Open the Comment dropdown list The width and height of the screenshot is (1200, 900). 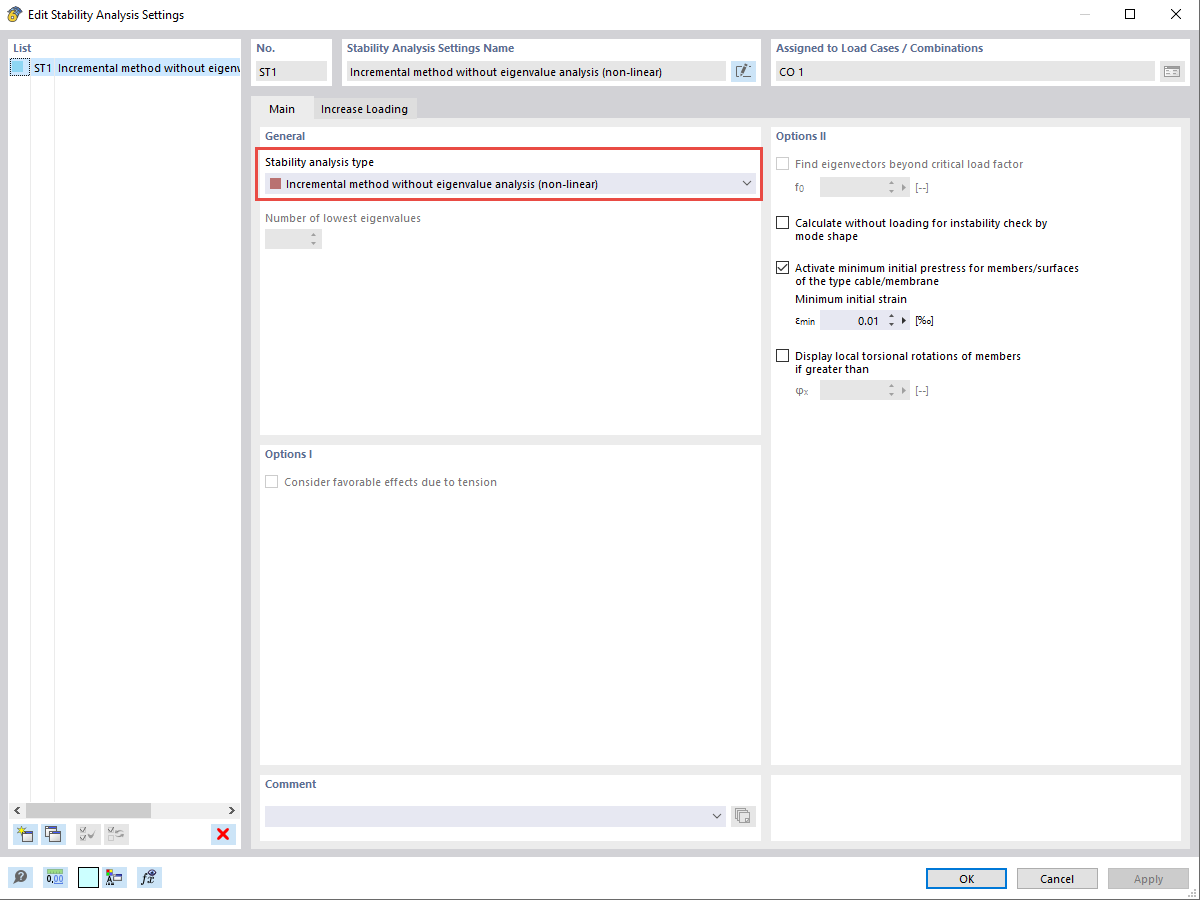pyautogui.click(x=717, y=816)
